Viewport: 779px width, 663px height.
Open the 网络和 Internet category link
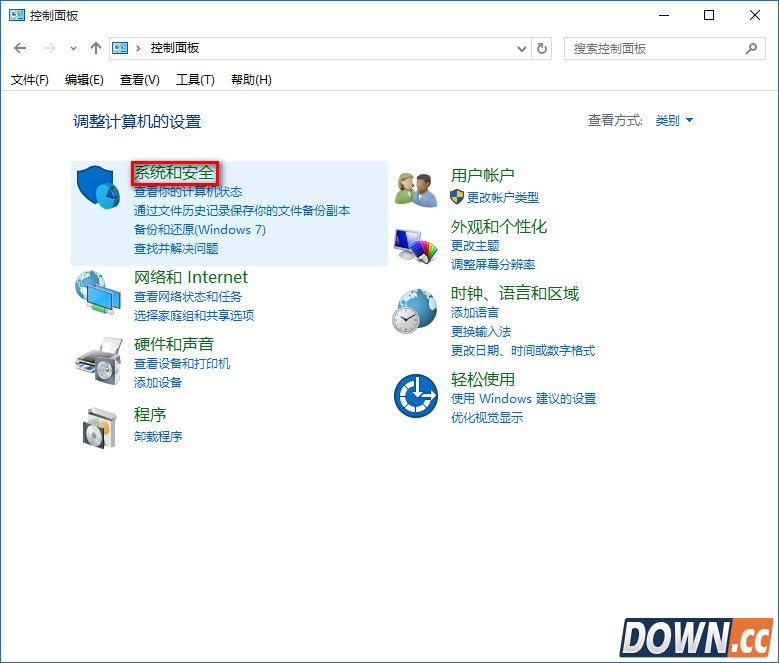click(x=191, y=277)
